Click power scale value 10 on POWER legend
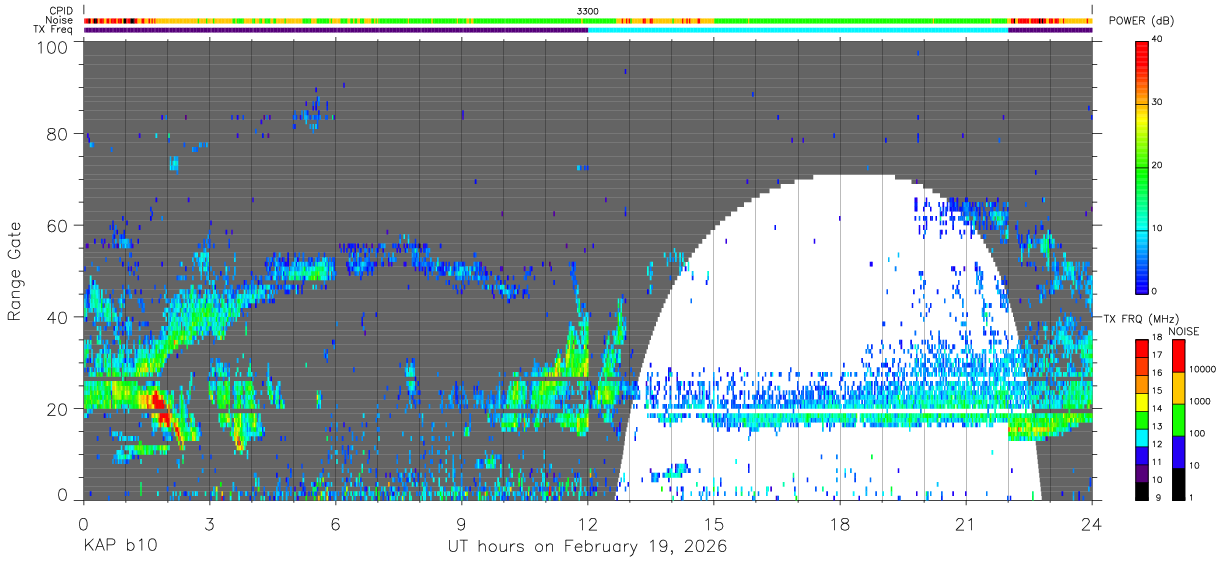Viewport: 1228px width, 567px height. (1158, 228)
